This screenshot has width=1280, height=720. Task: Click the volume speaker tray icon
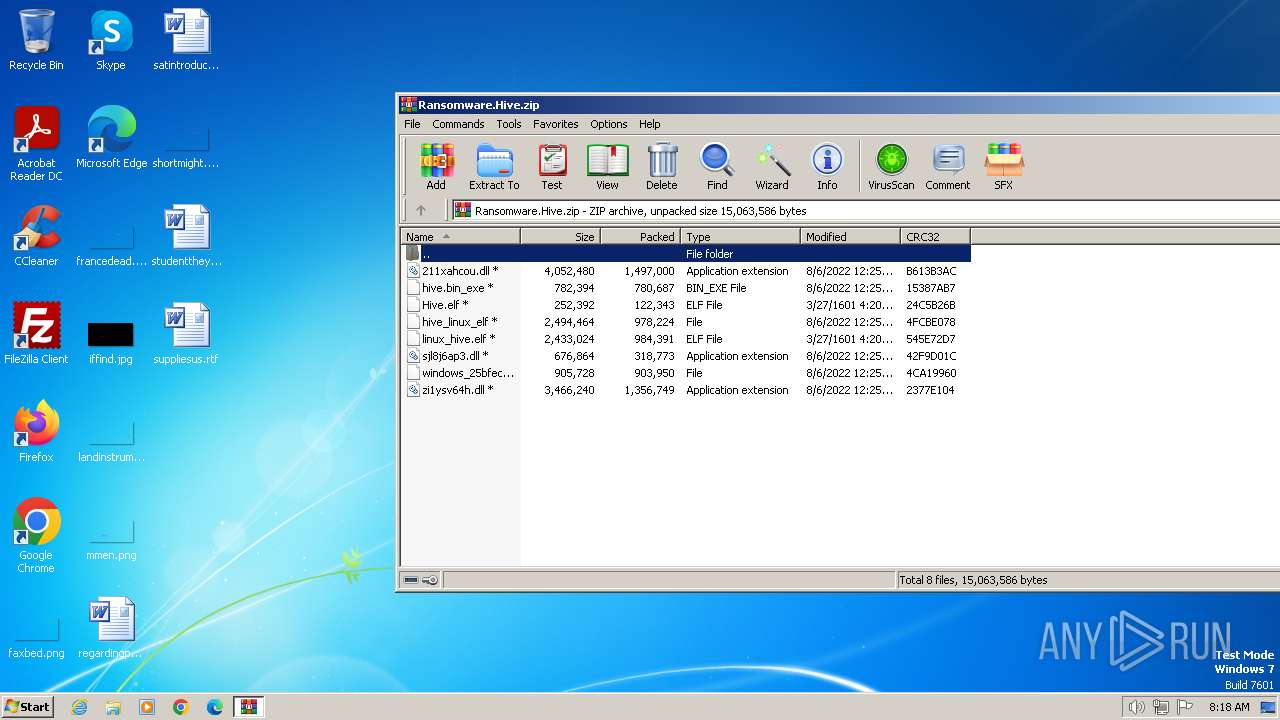tap(1136, 707)
